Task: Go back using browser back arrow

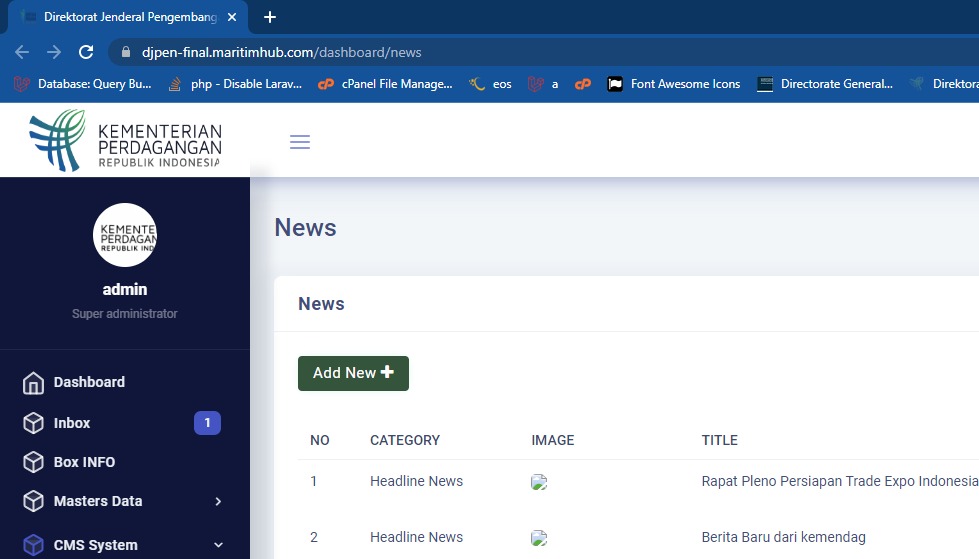Action: pyautogui.click(x=22, y=52)
